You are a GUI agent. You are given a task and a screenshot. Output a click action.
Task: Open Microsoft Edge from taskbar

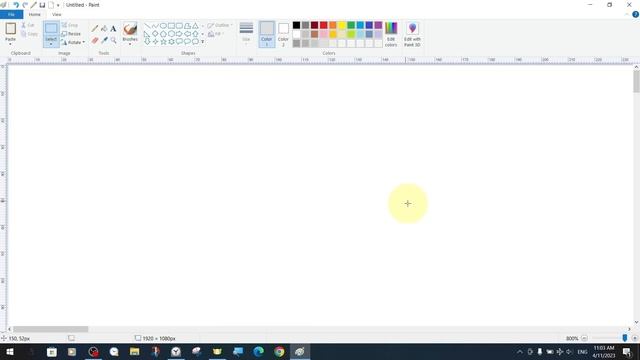(x=258, y=352)
